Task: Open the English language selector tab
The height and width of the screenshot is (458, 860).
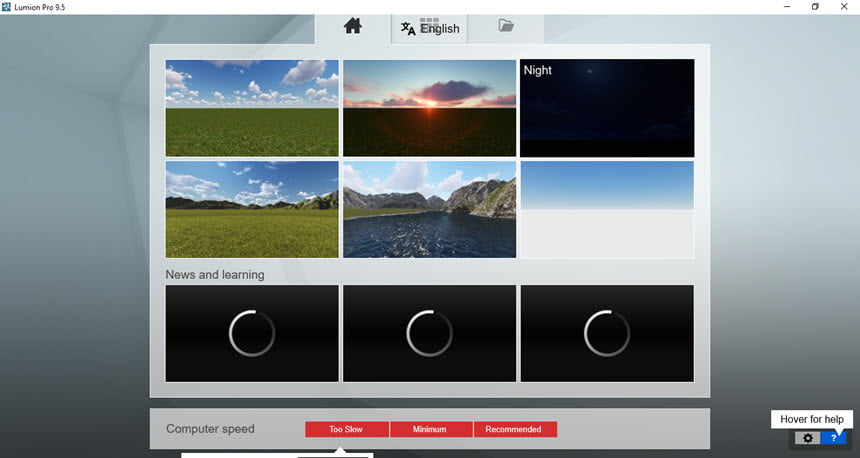Action: click(x=430, y=29)
